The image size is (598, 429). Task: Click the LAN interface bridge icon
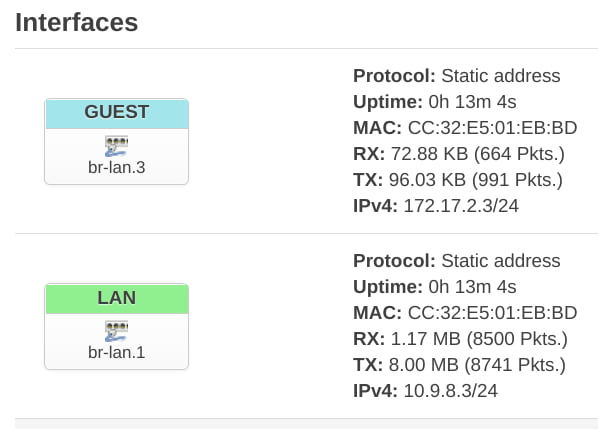[x=116, y=331]
